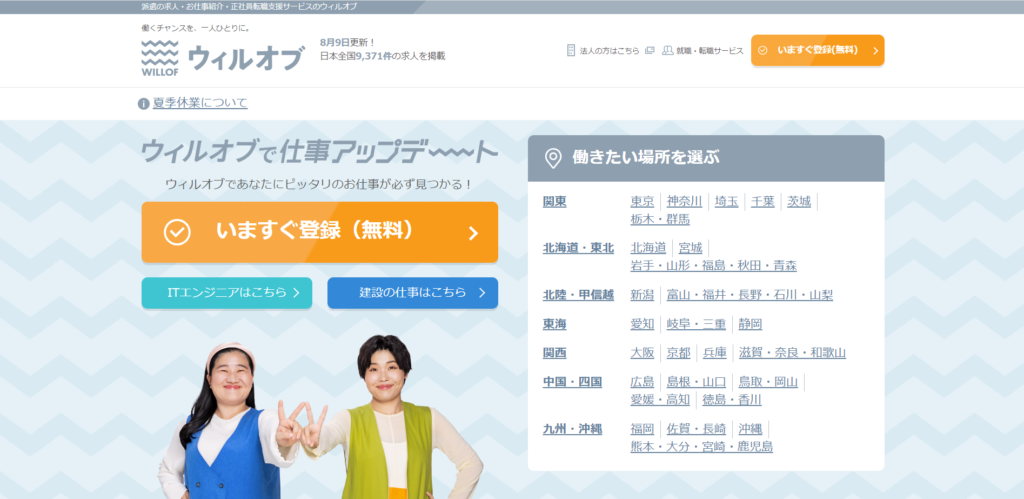Image resolution: width=1024 pixels, height=499 pixels.
Task: Choose 埼玉 prefecture link
Action: 726,201
